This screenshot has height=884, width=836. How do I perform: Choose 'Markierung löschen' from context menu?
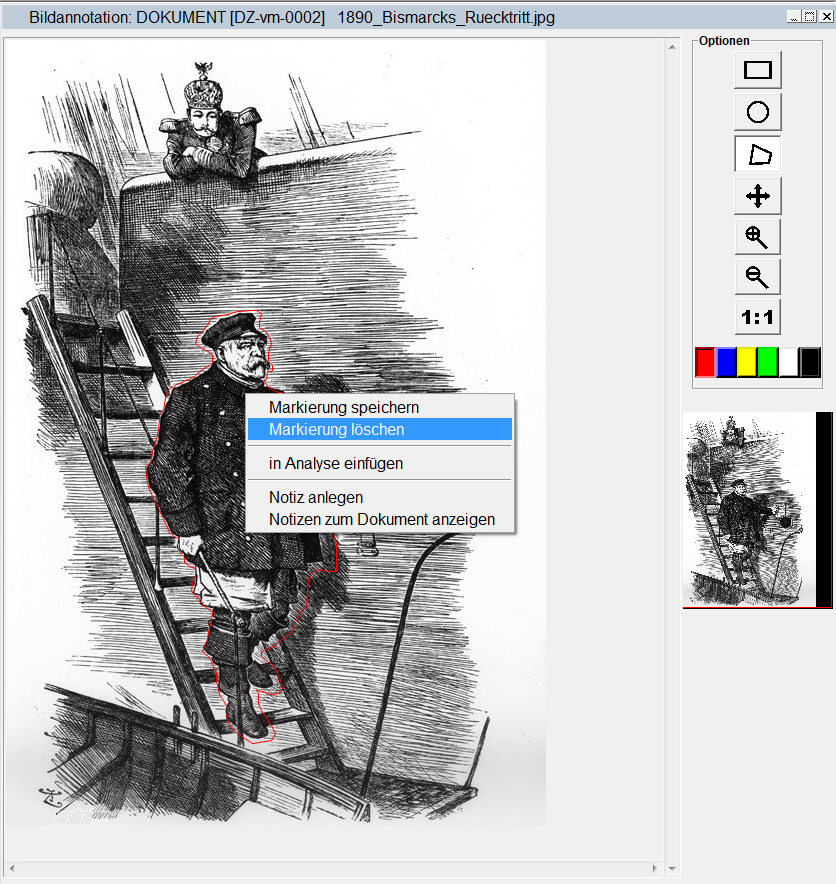point(337,429)
